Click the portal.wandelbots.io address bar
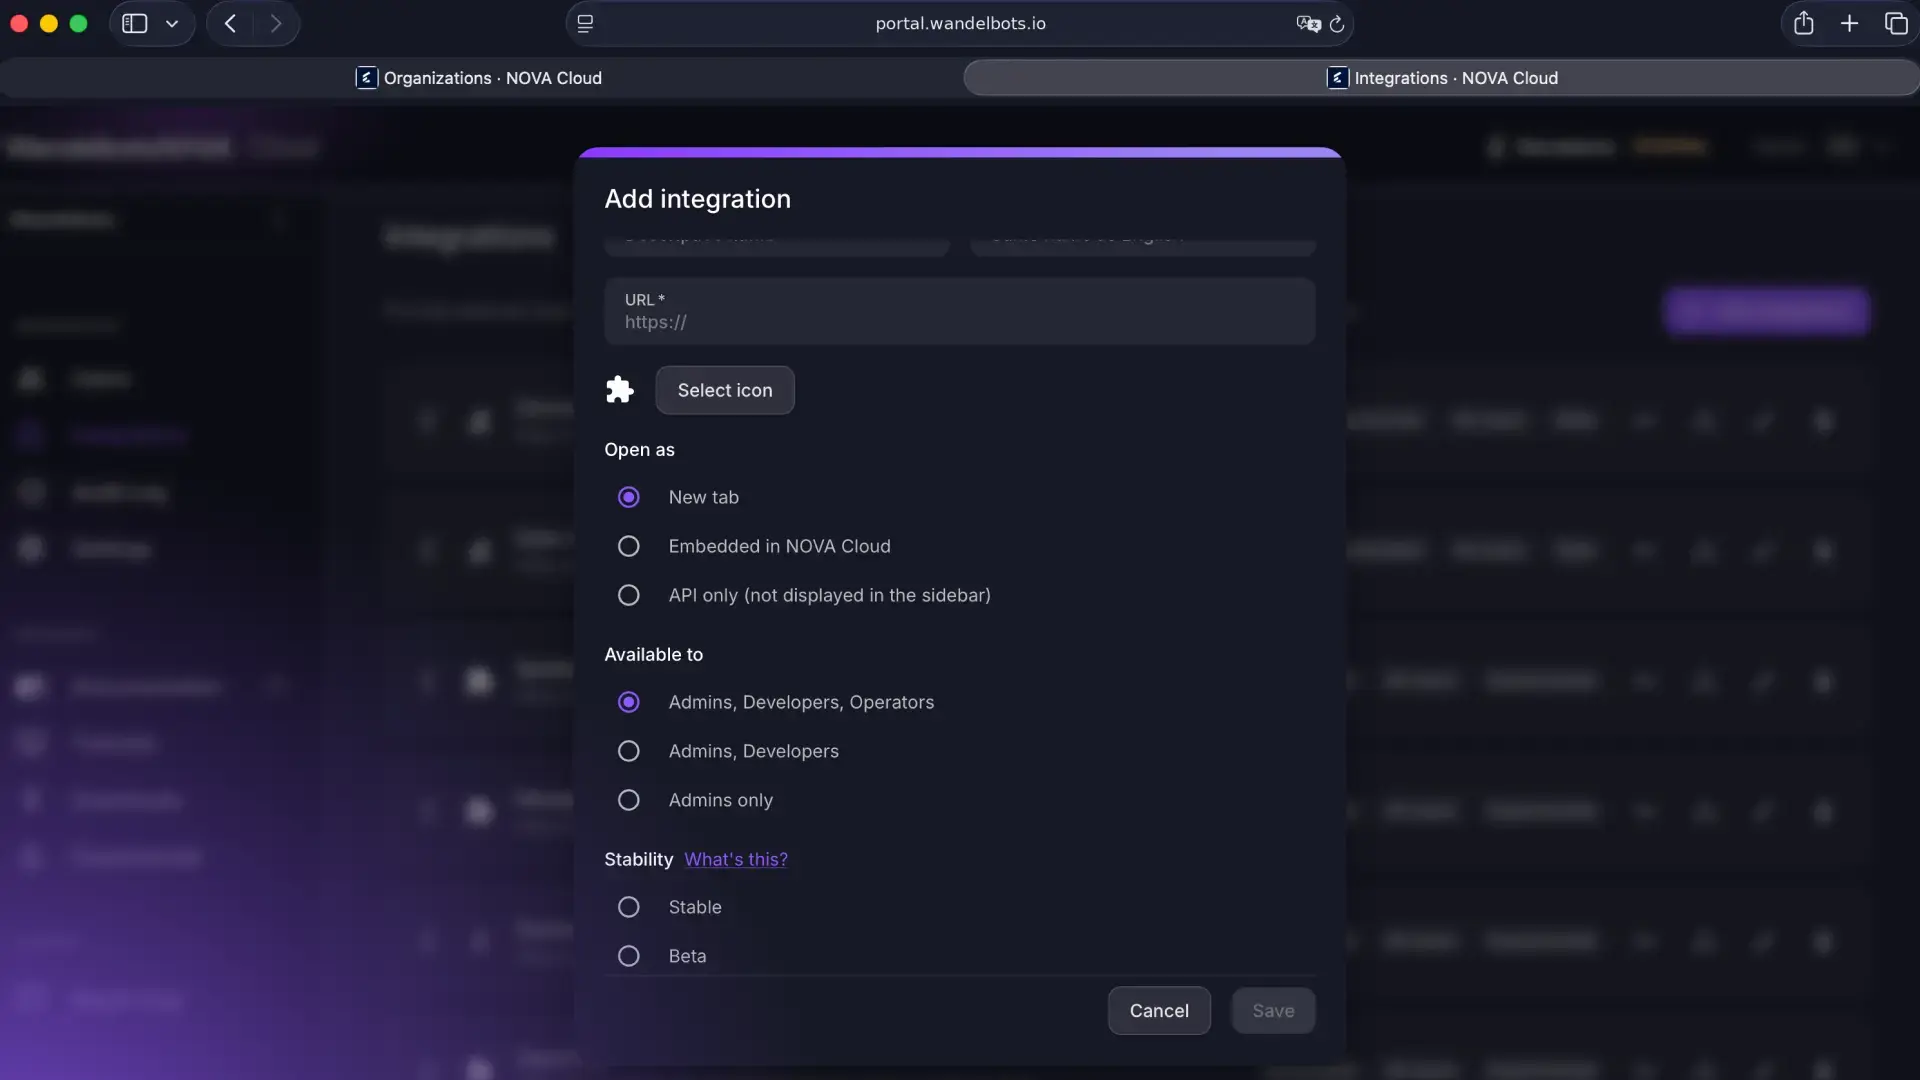 (x=960, y=23)
